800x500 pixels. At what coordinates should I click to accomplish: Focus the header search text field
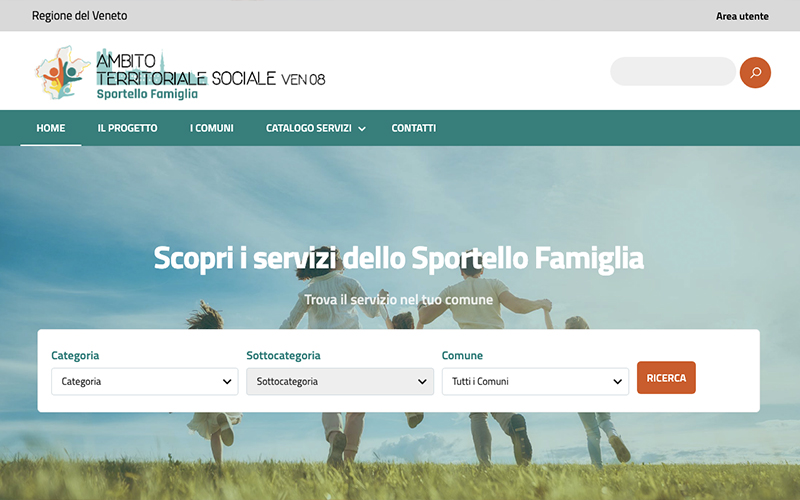click(x=673, y=71)
